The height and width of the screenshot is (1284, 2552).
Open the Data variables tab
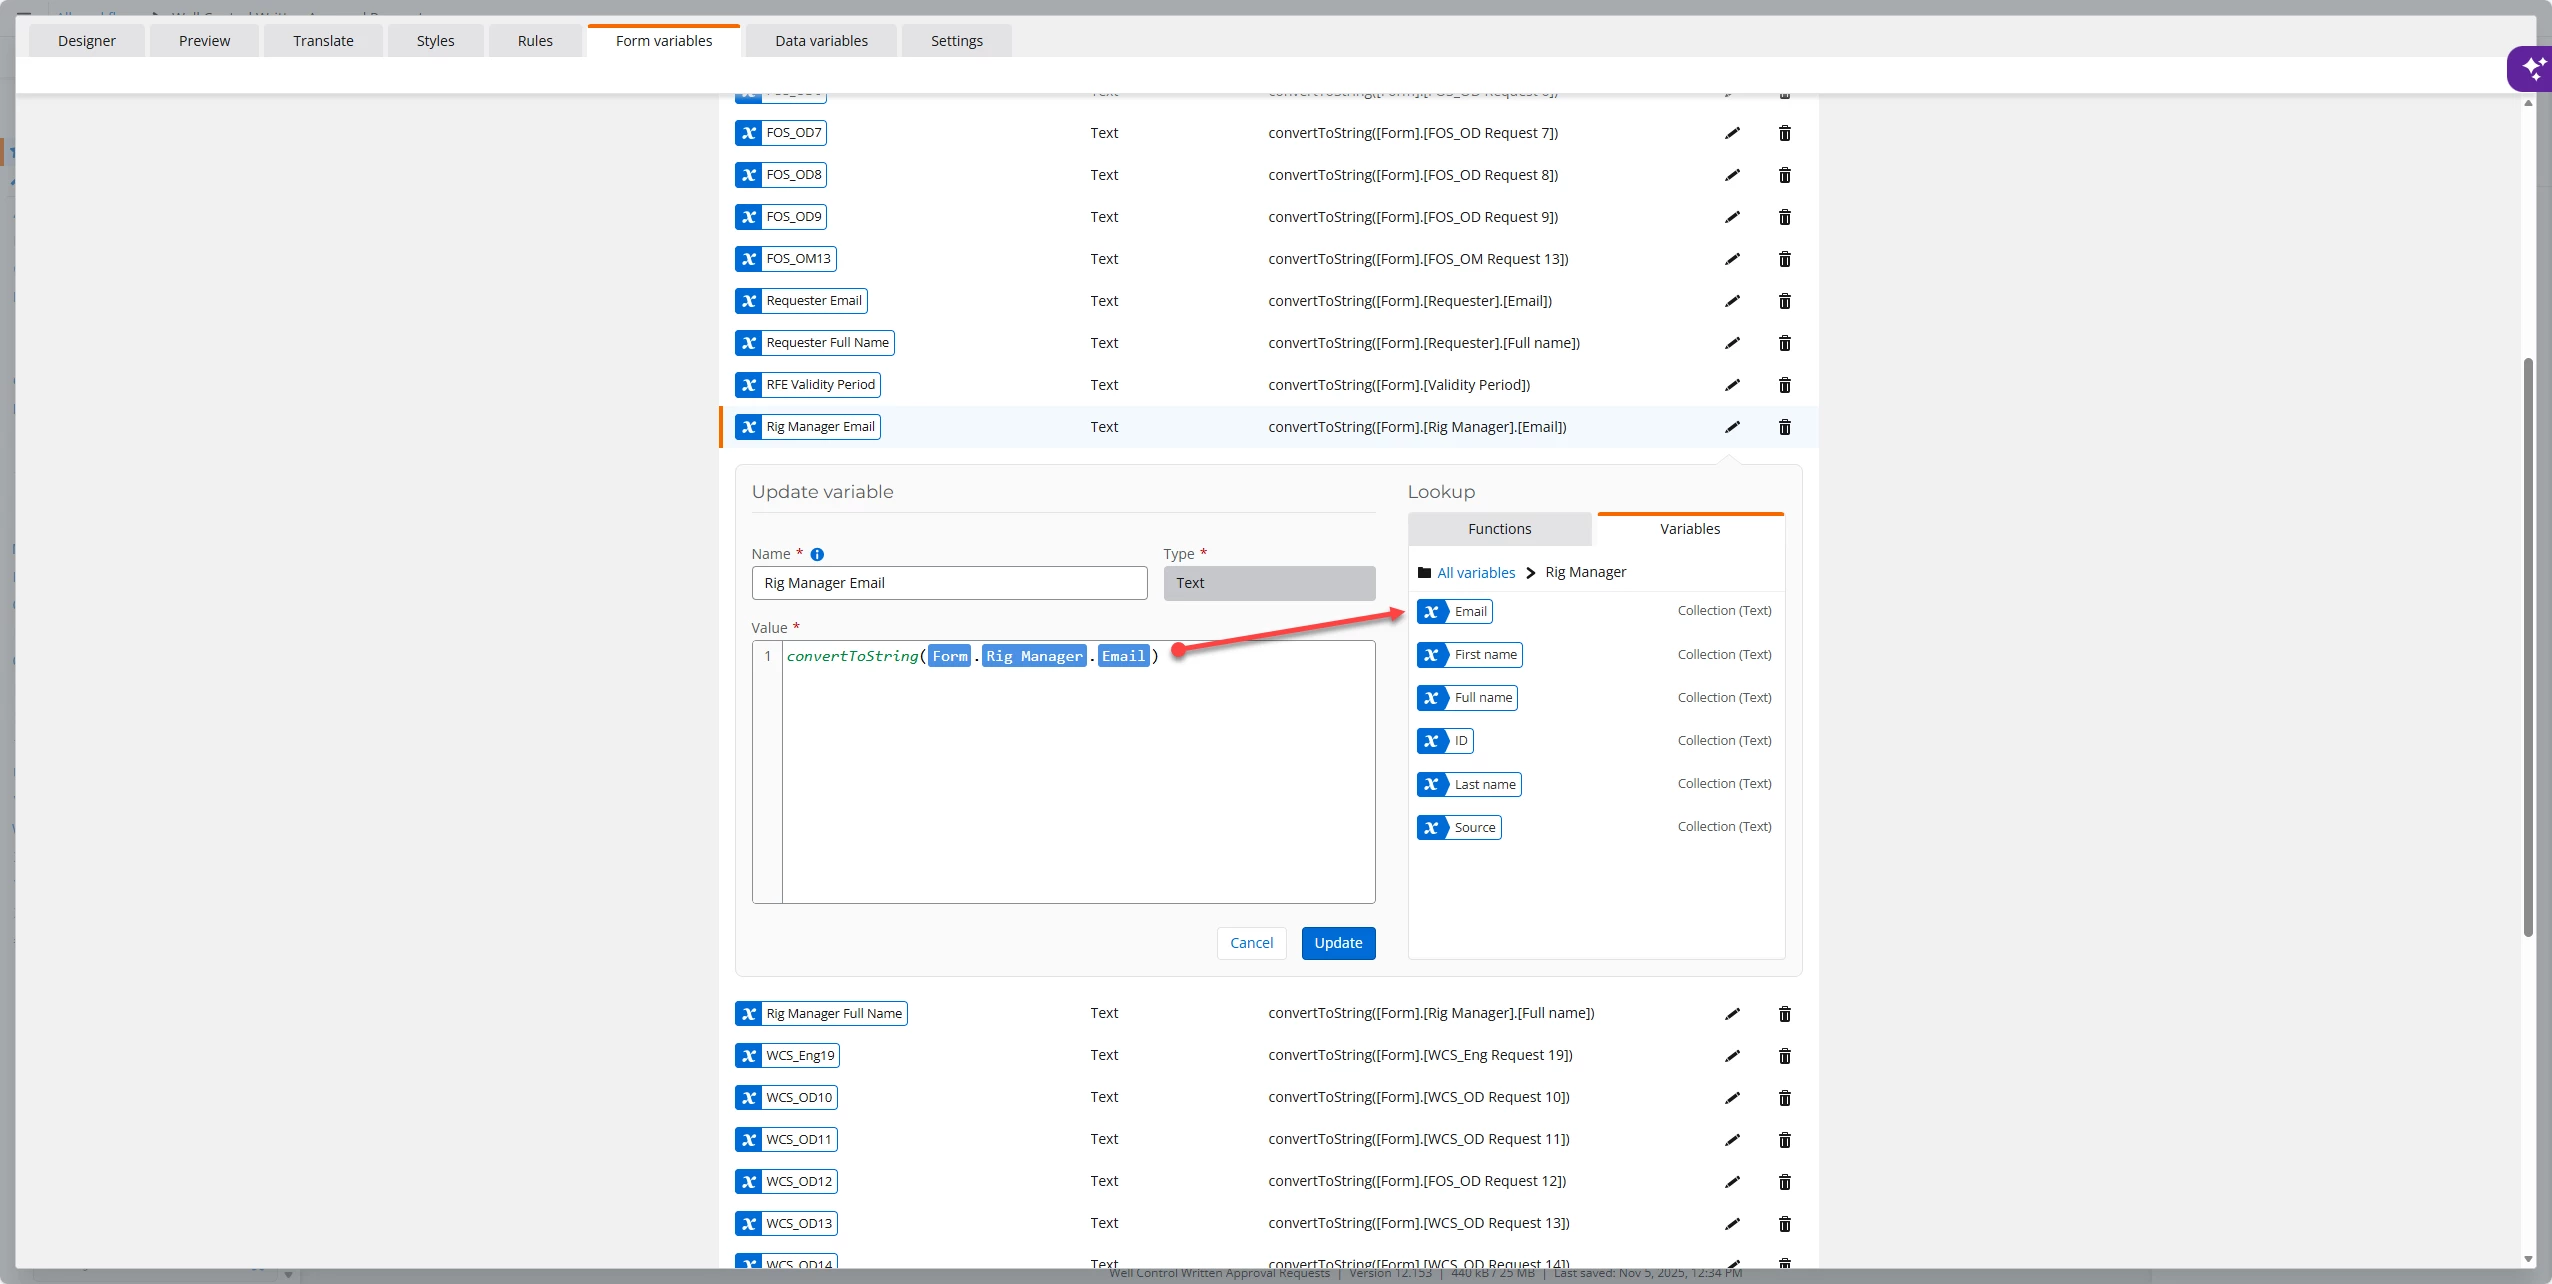click(x=821, y=41)
